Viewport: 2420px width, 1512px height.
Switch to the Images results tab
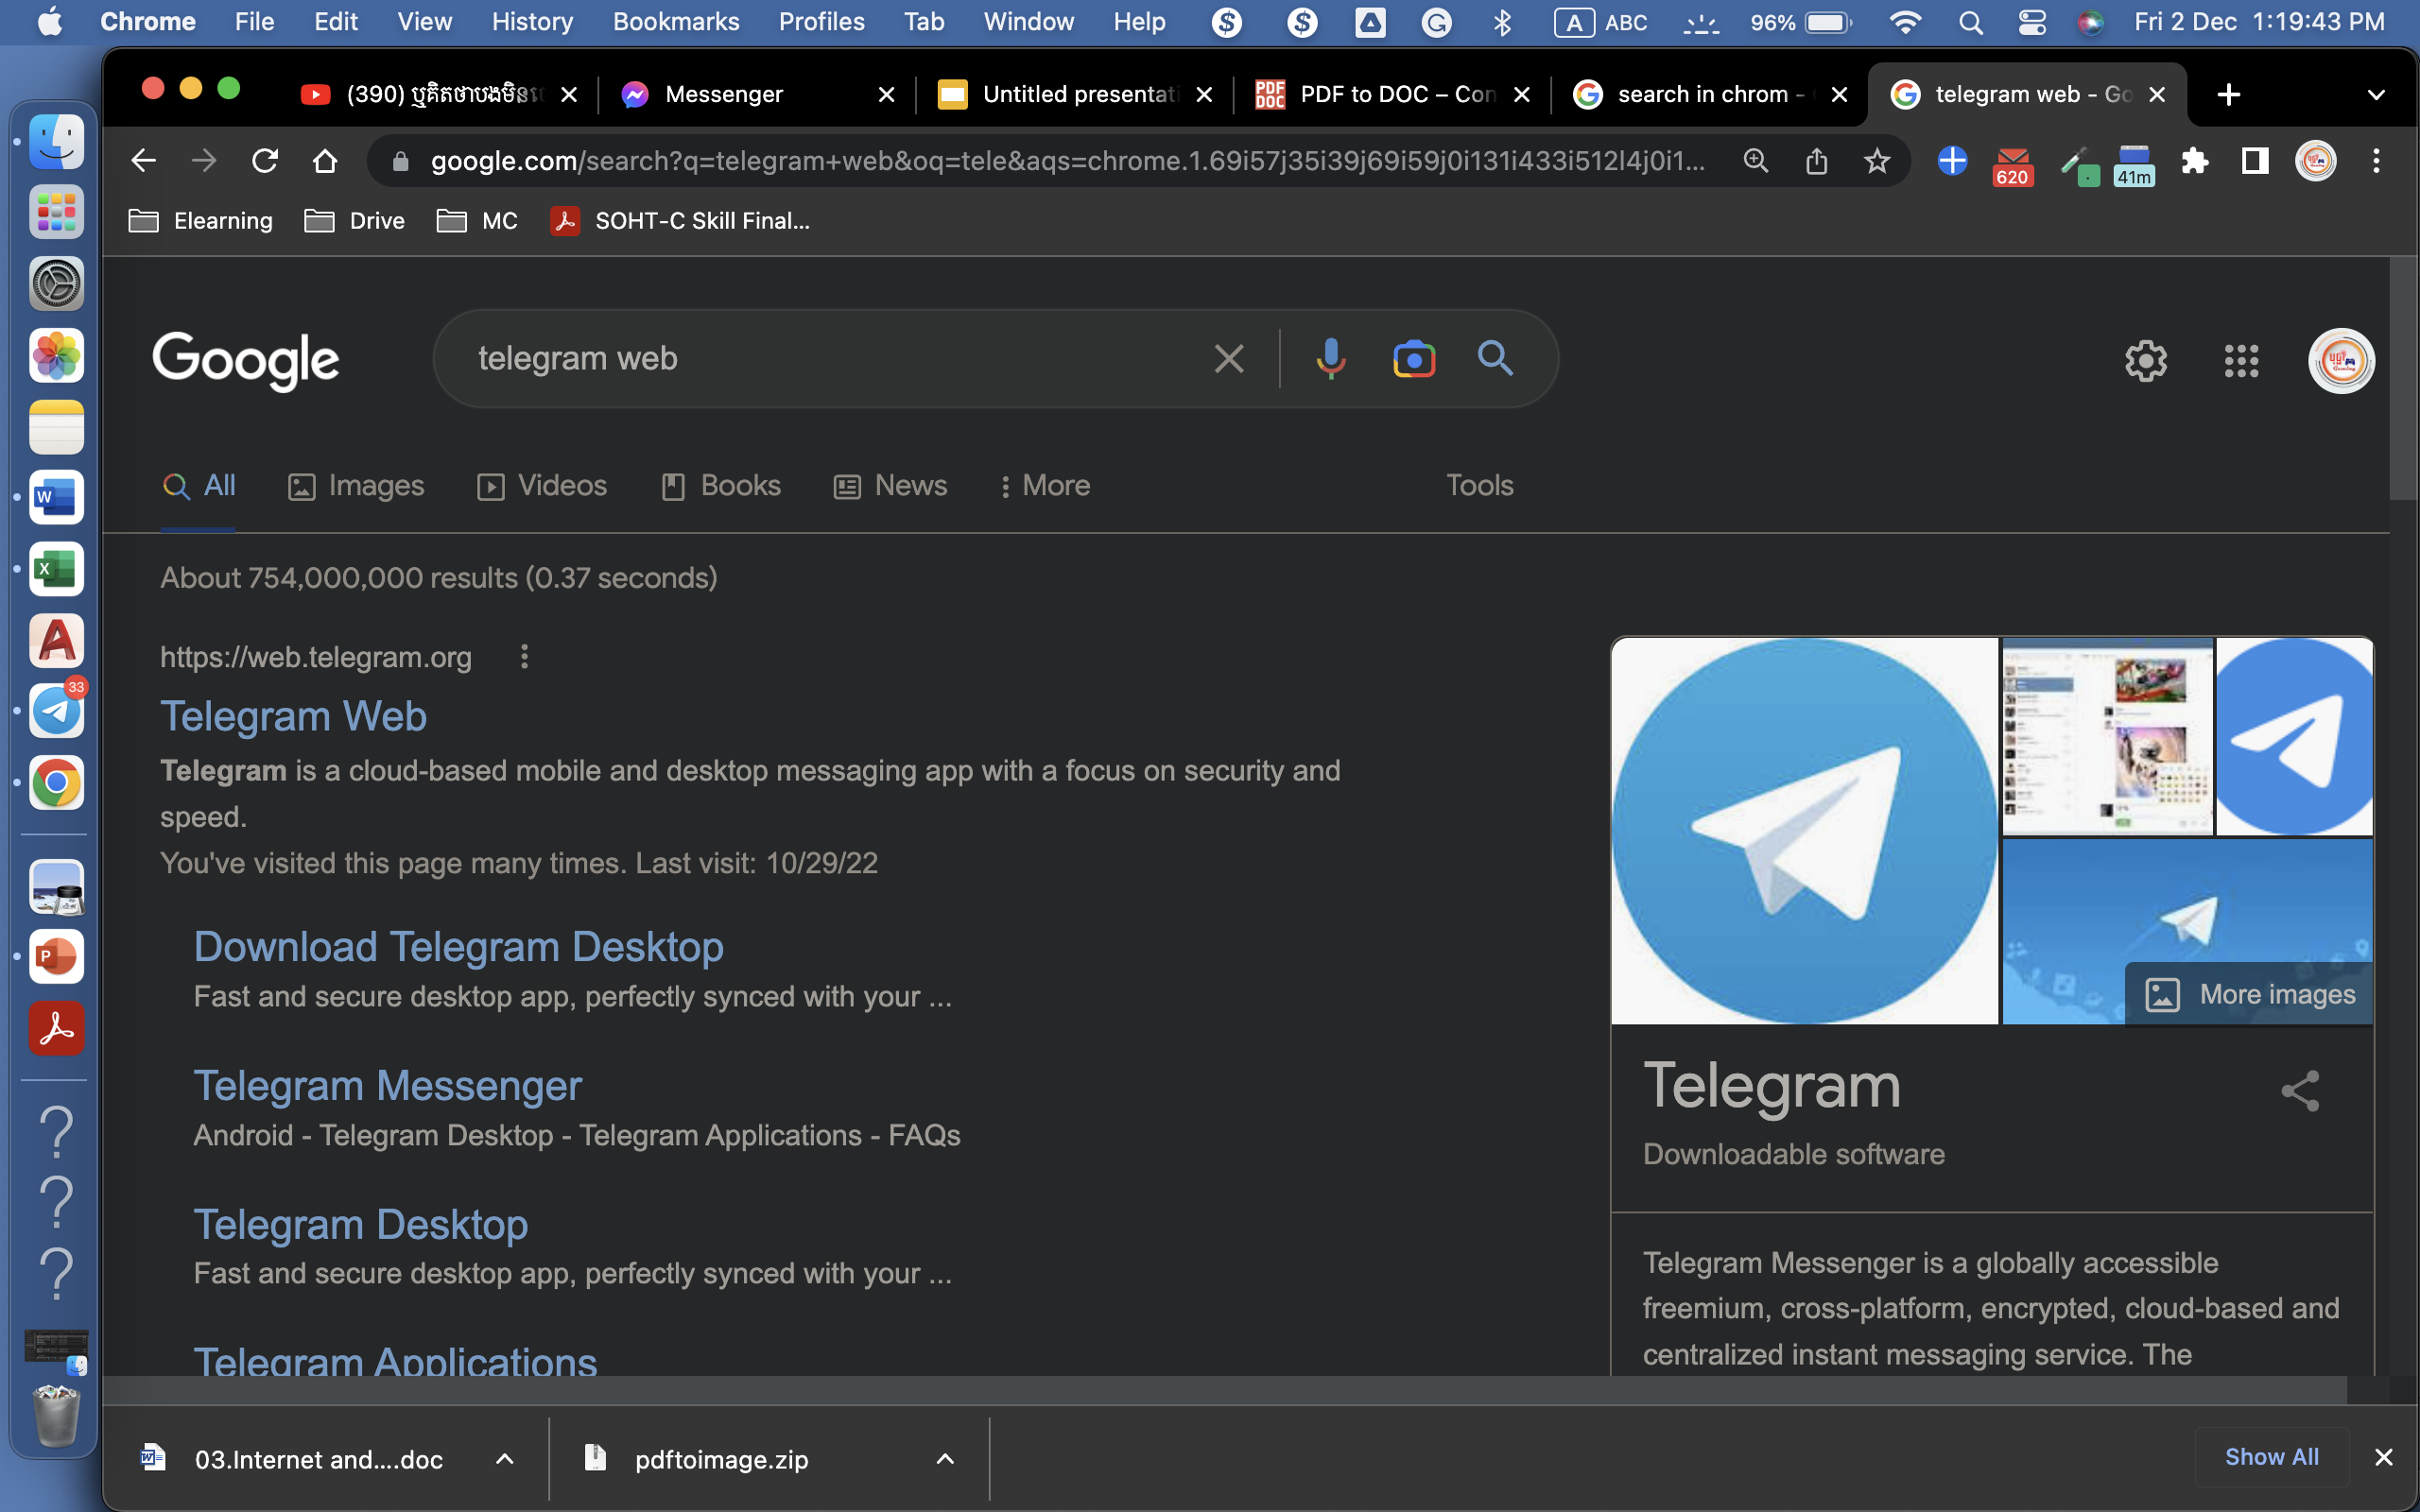click(356, 486)
